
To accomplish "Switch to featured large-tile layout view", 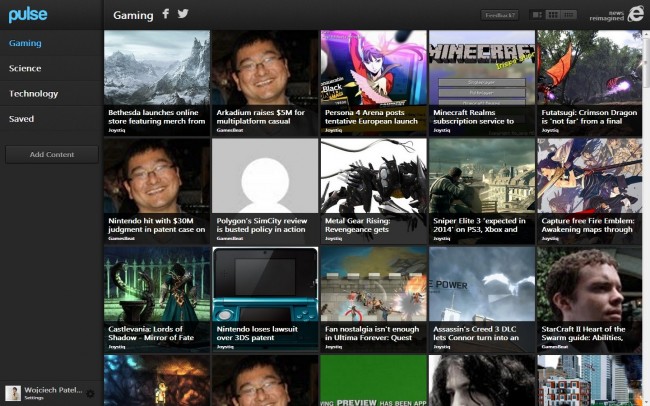I will coord(537,15).
